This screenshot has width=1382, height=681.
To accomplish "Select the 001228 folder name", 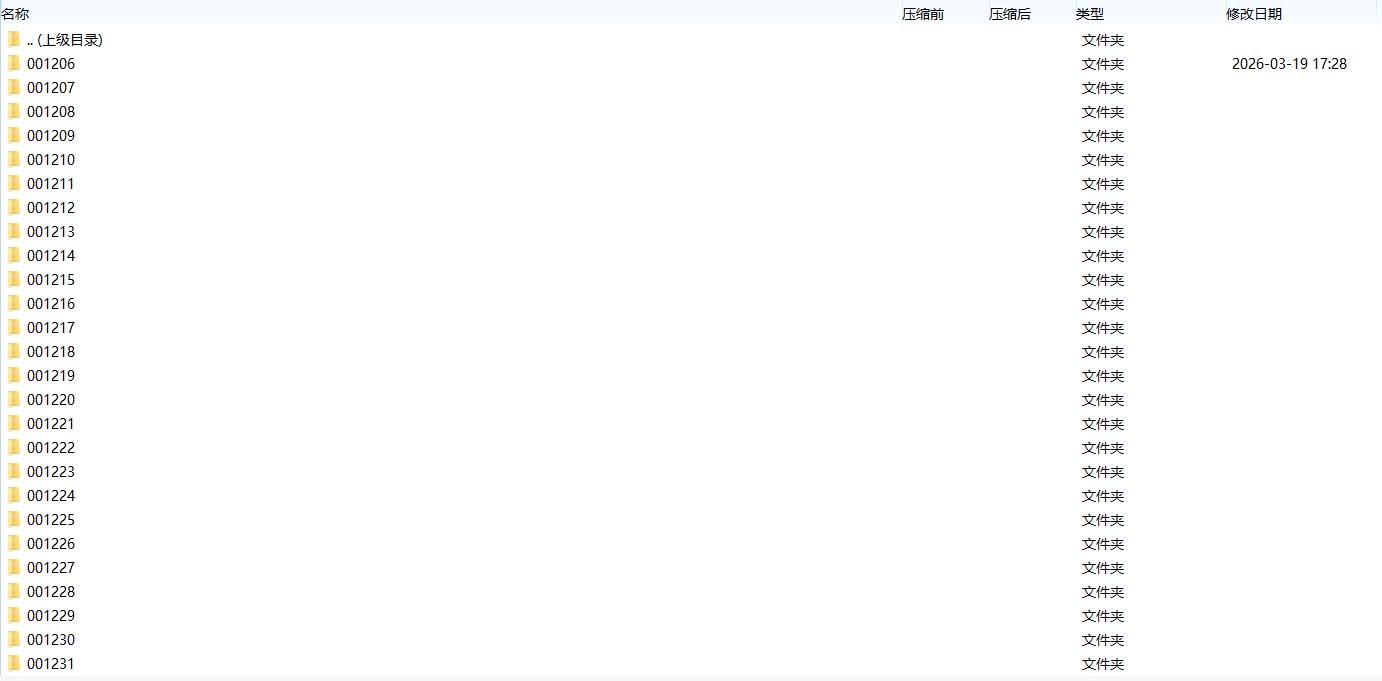I will pyautogui.click(x=51, y=592).
